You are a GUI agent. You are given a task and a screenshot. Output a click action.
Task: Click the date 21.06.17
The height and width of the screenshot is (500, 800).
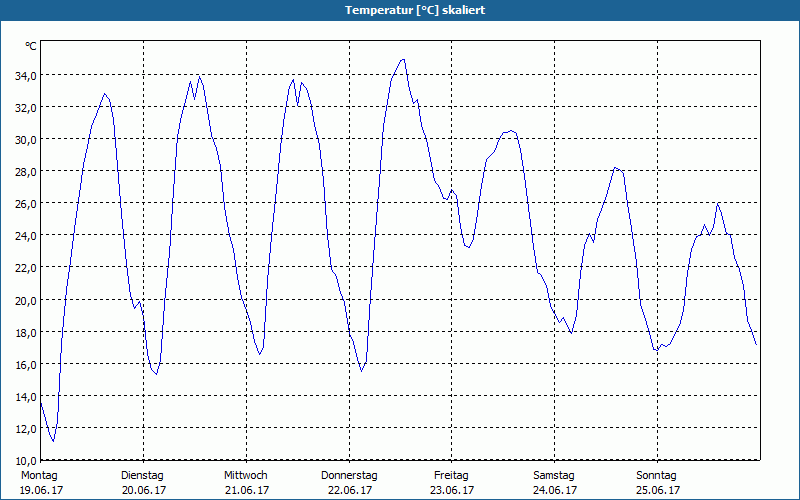(x=247, y=490)
